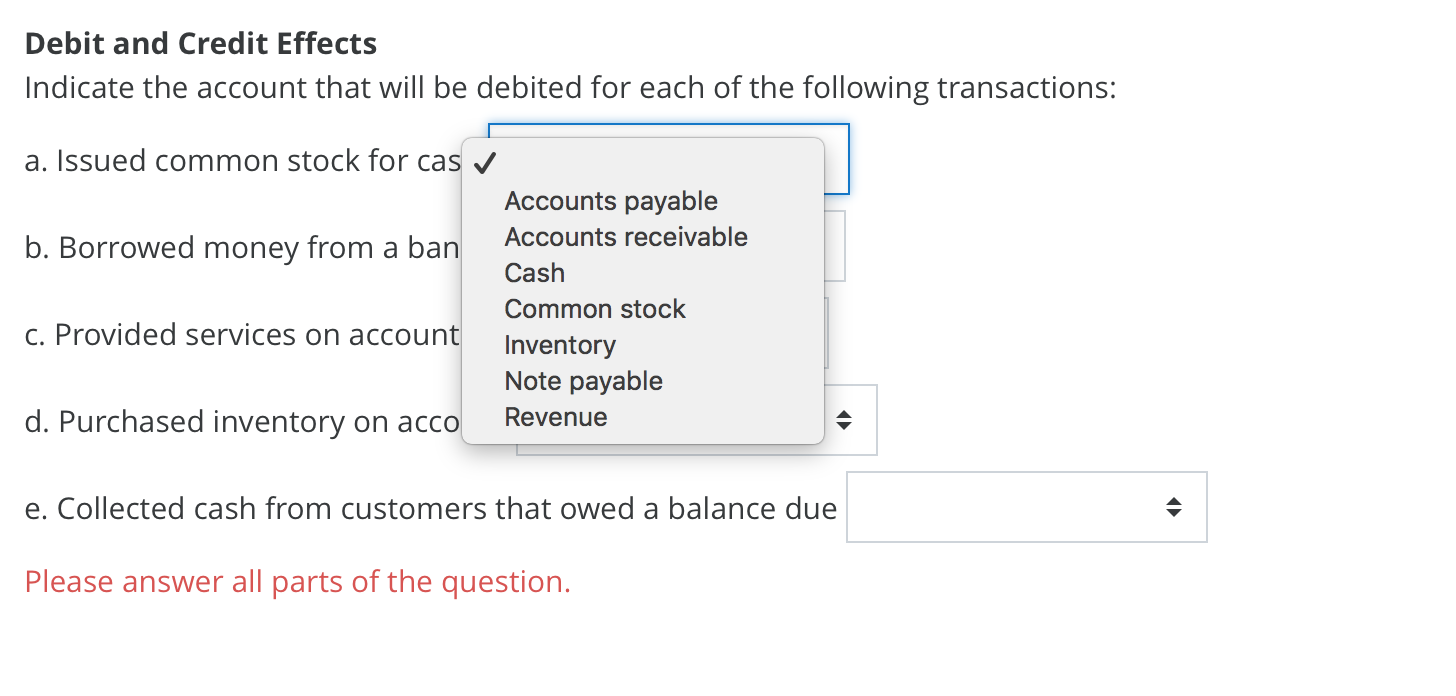Select Note payable from the list
Screen dimensions: 1456x696
[x=584, y=381]
